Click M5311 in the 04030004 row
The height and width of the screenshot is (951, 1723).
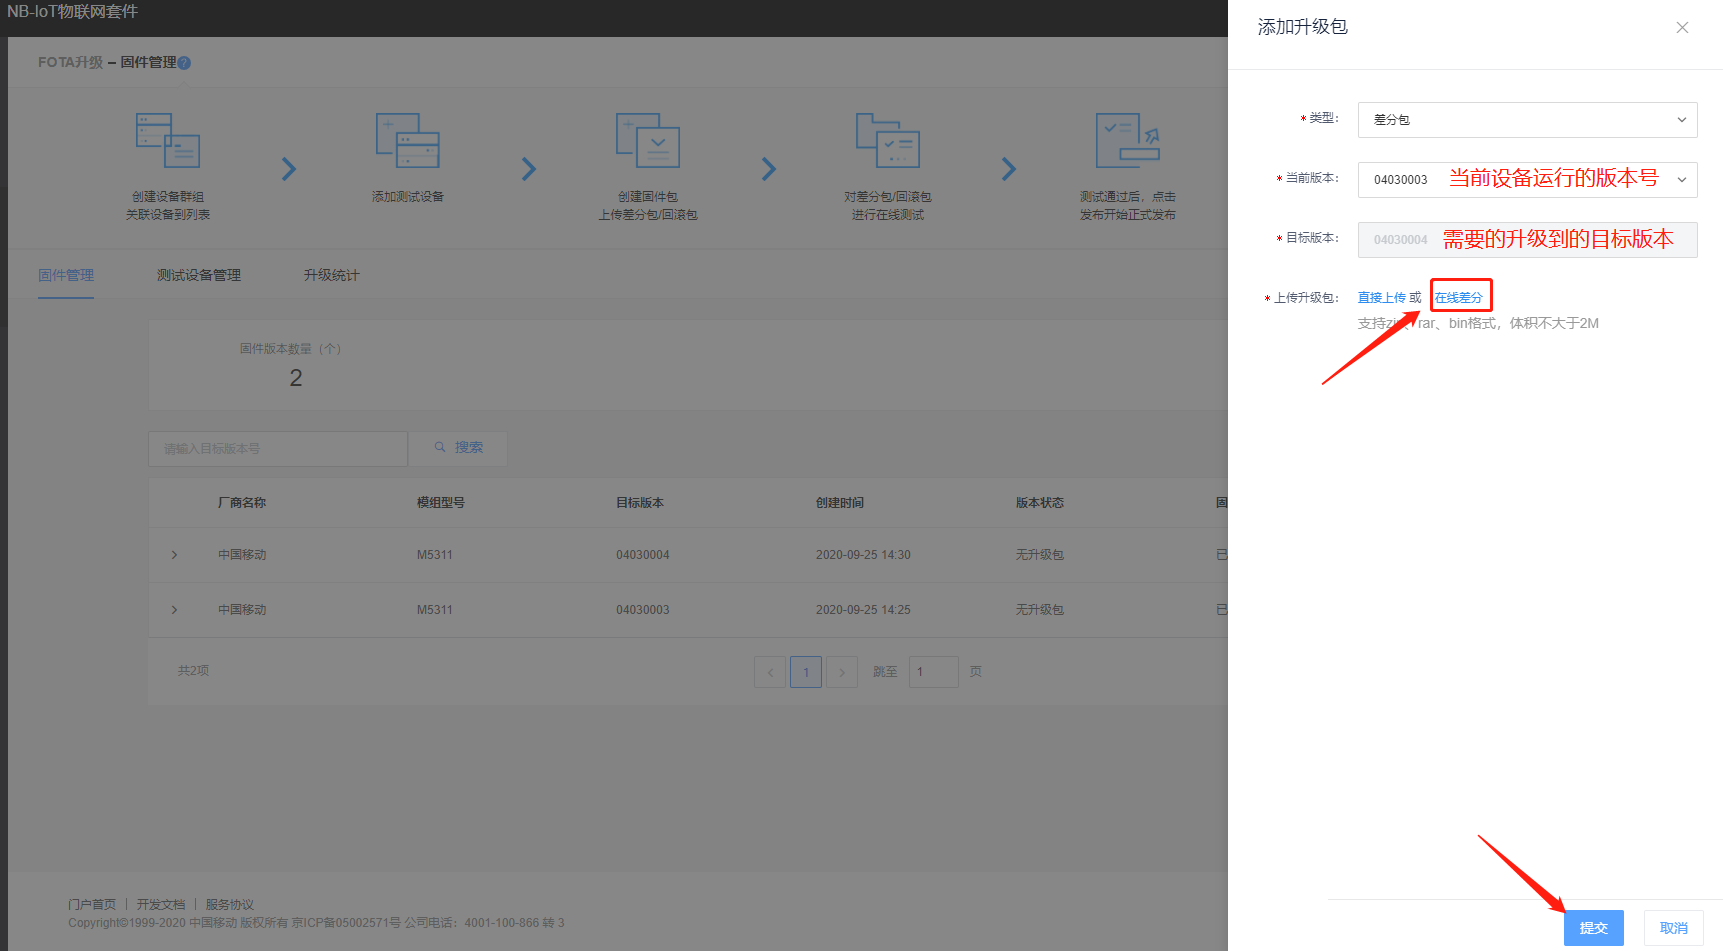[x=435, y=555]
